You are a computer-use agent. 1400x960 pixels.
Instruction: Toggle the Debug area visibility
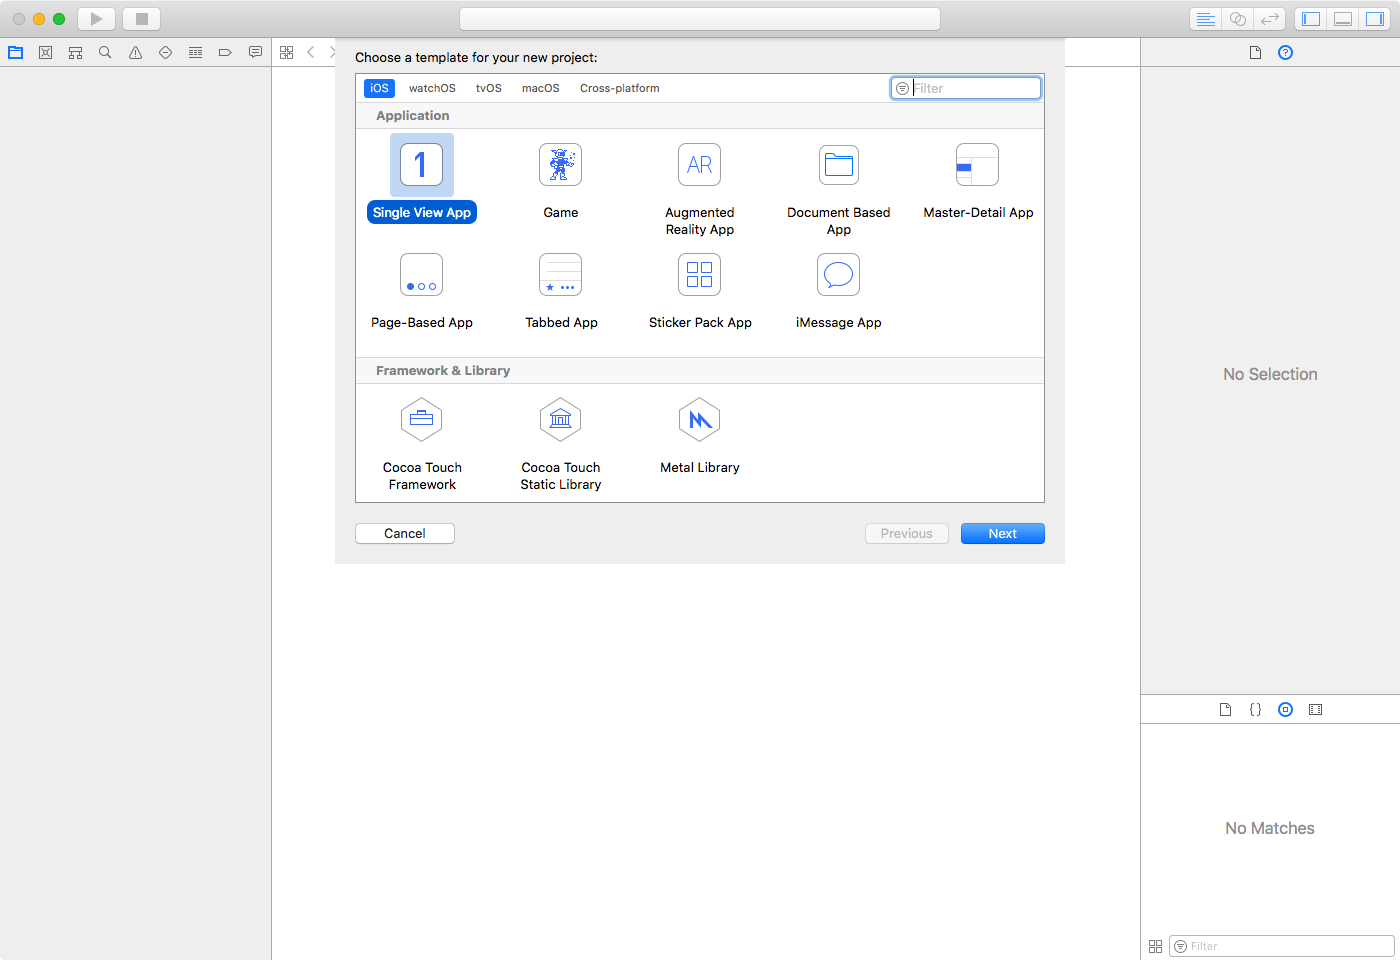(1343, 19)
